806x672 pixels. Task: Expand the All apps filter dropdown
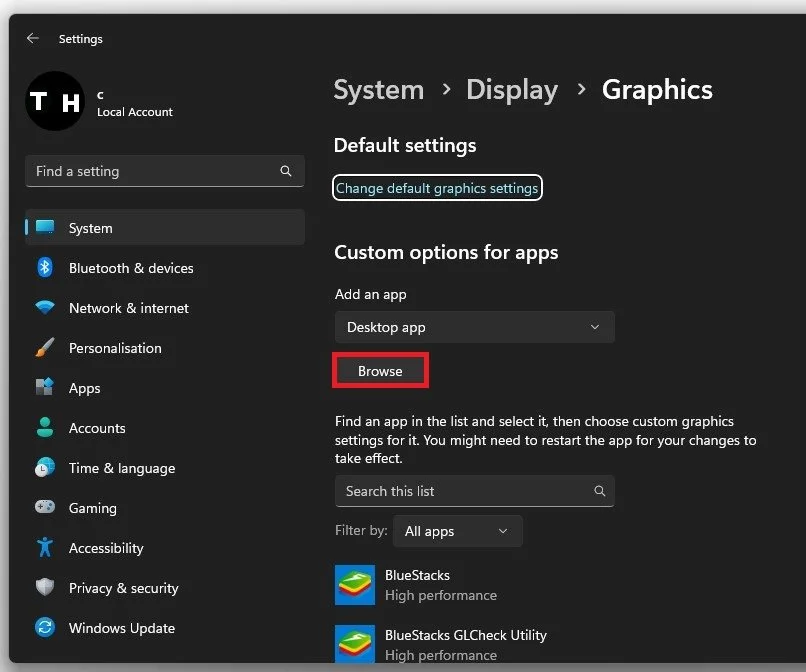tap(457, 531)
